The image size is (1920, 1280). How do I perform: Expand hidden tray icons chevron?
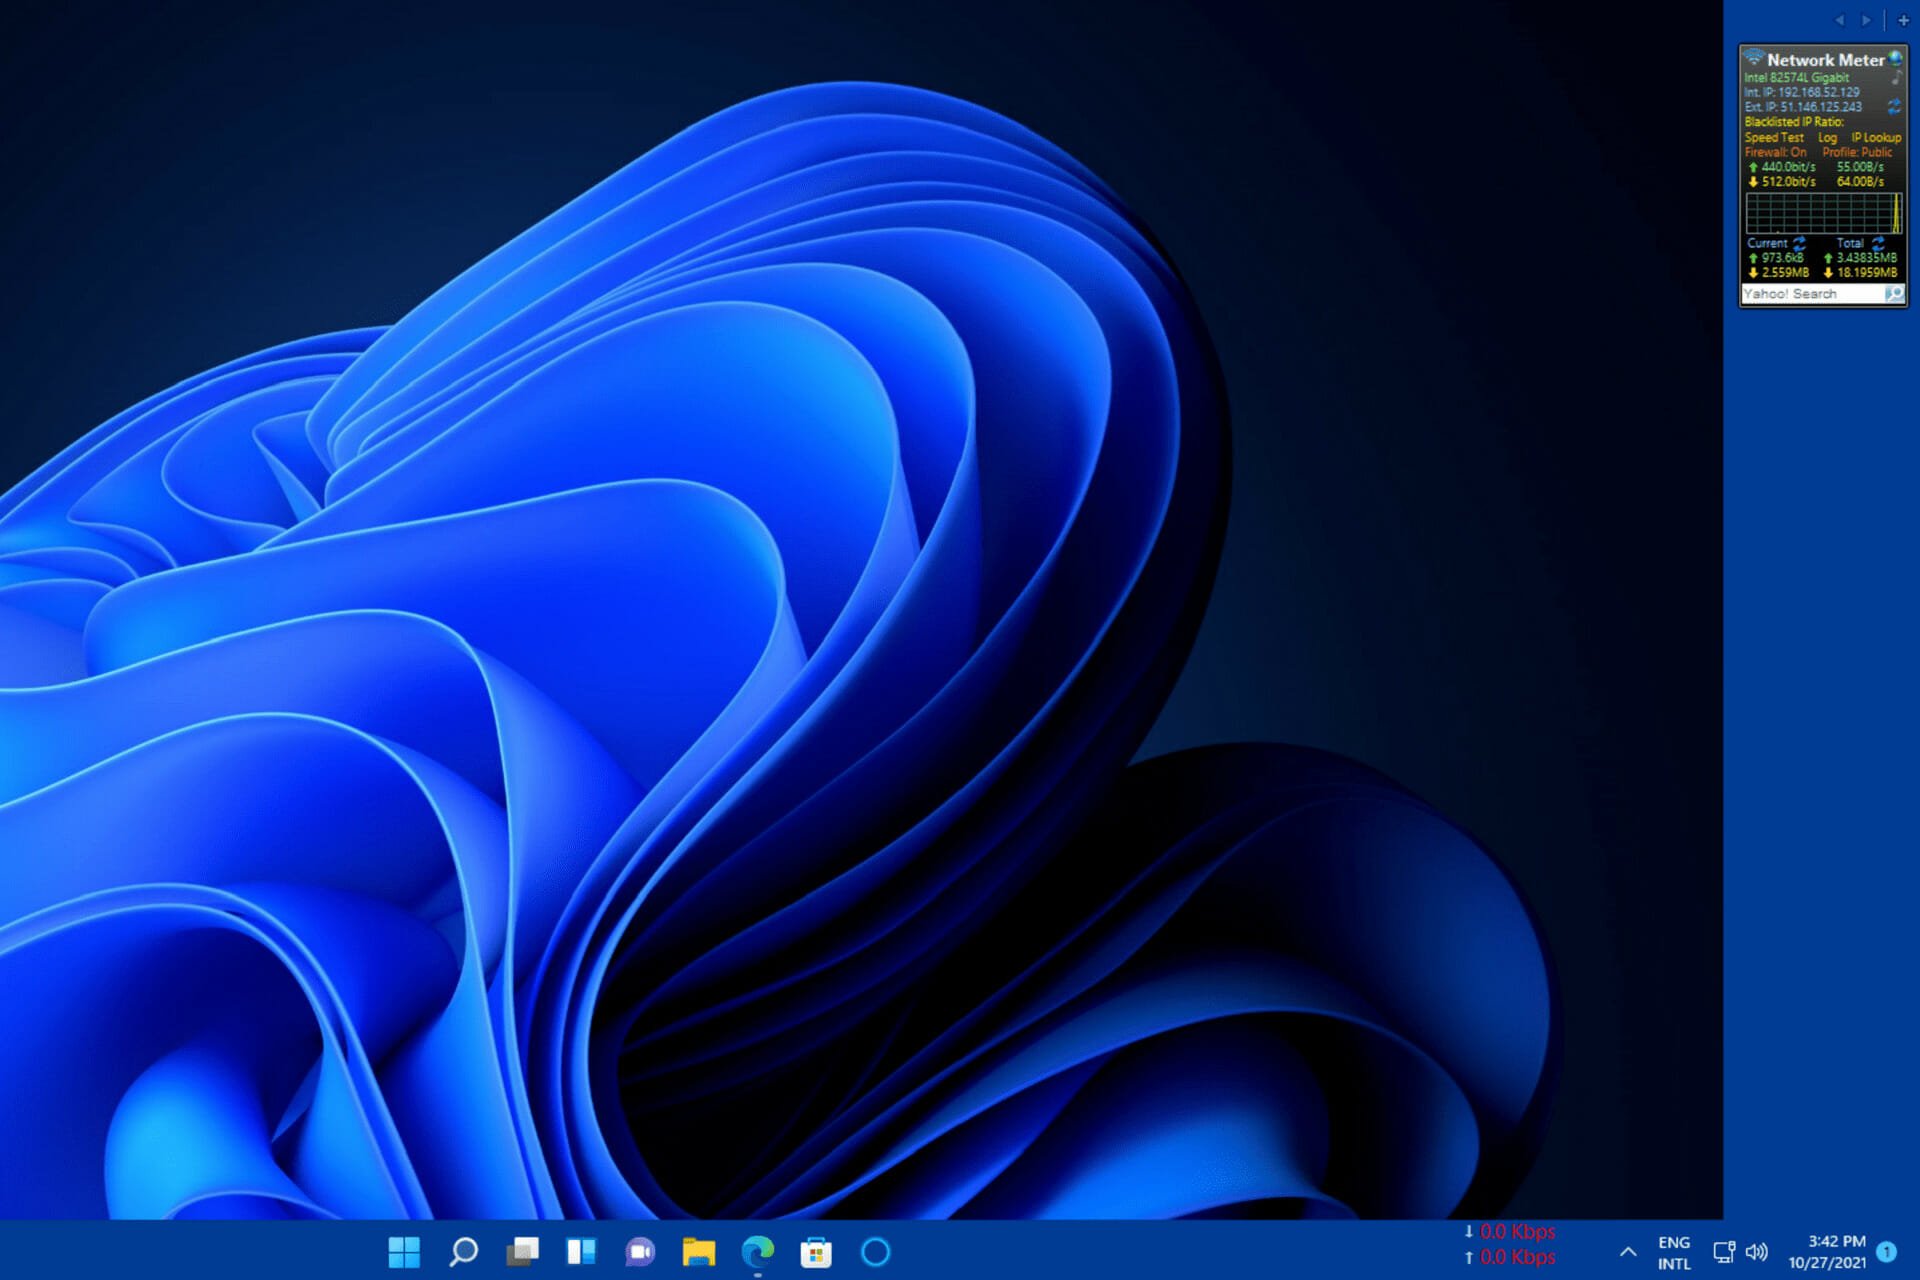(1628, 1252)
